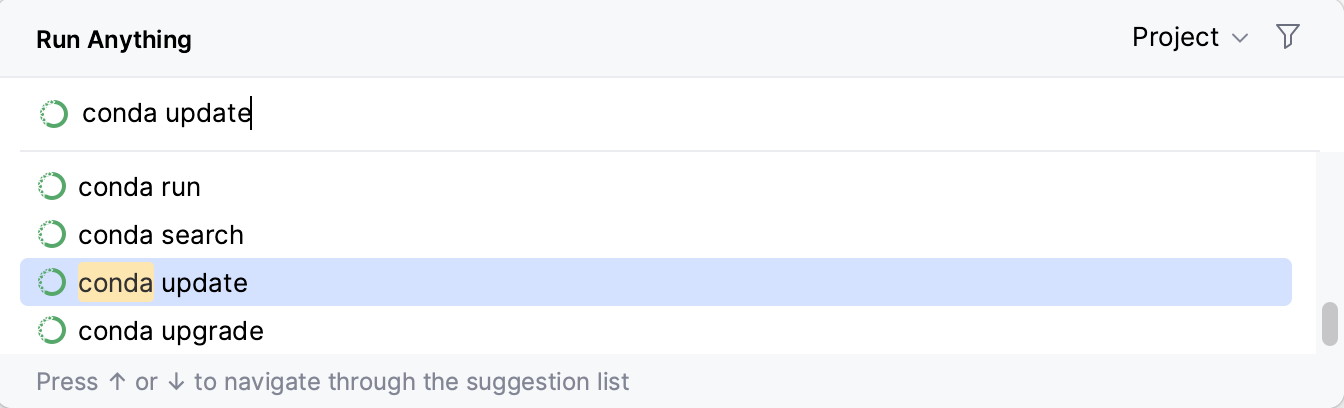Click the icon beside conda search

pos(51,235)
